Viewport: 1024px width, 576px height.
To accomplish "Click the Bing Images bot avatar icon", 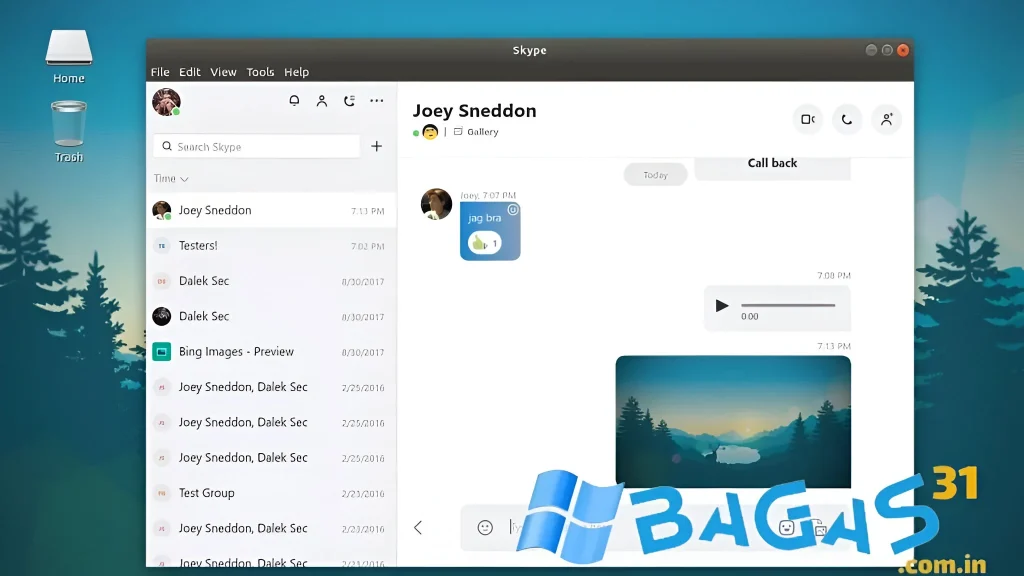I will [161, 351].
